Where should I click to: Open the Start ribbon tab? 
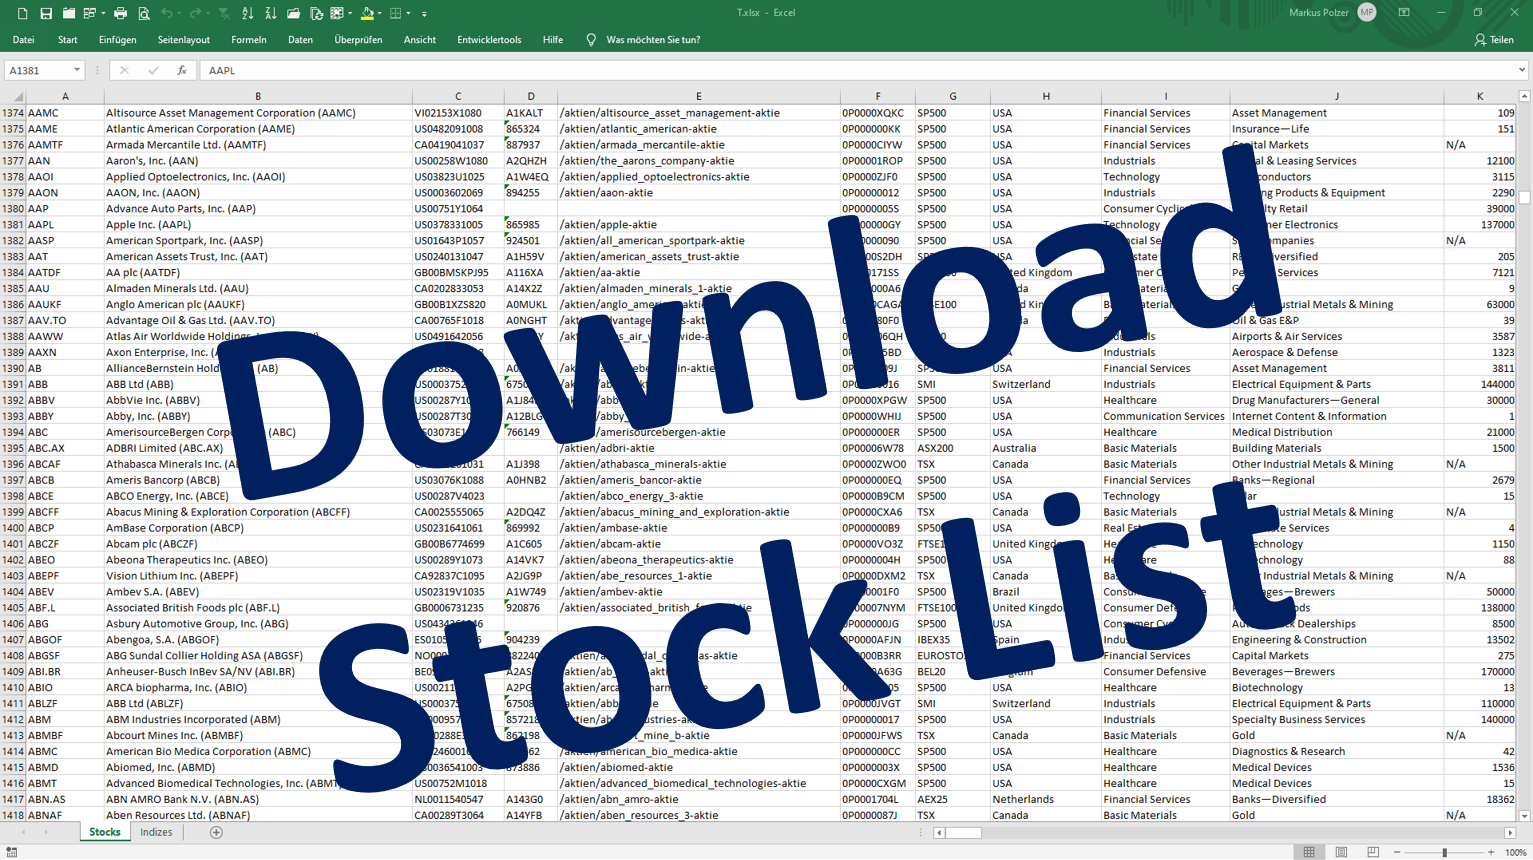click(68, 40)
